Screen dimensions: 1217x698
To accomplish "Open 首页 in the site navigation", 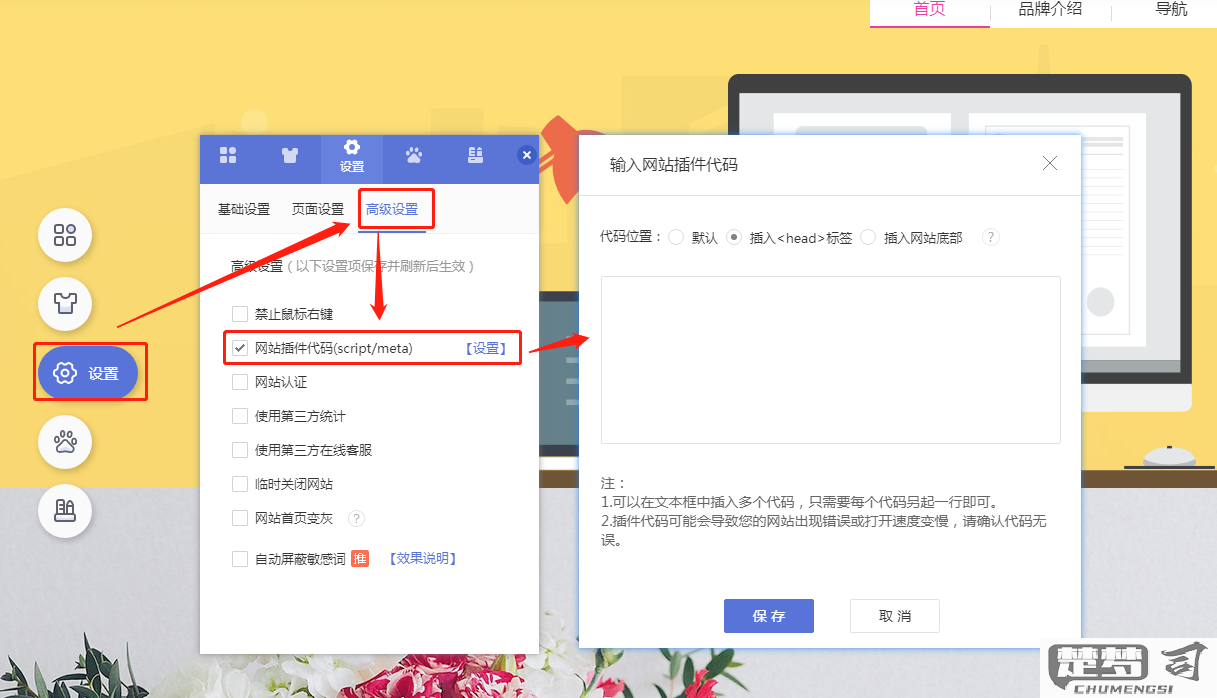I will tap(930, 10).
